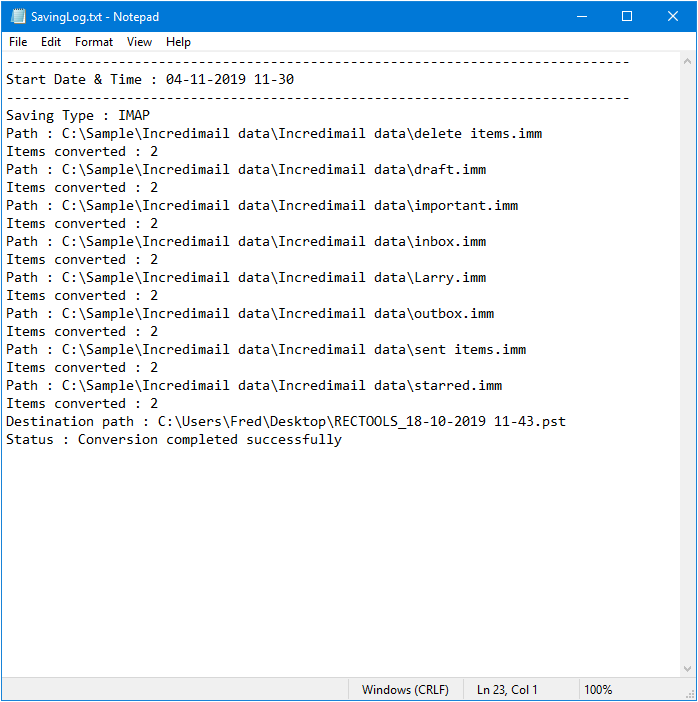Click the inbox.imm path line
The height and width of the screenshot is (702, 698).
click(246, 241)
